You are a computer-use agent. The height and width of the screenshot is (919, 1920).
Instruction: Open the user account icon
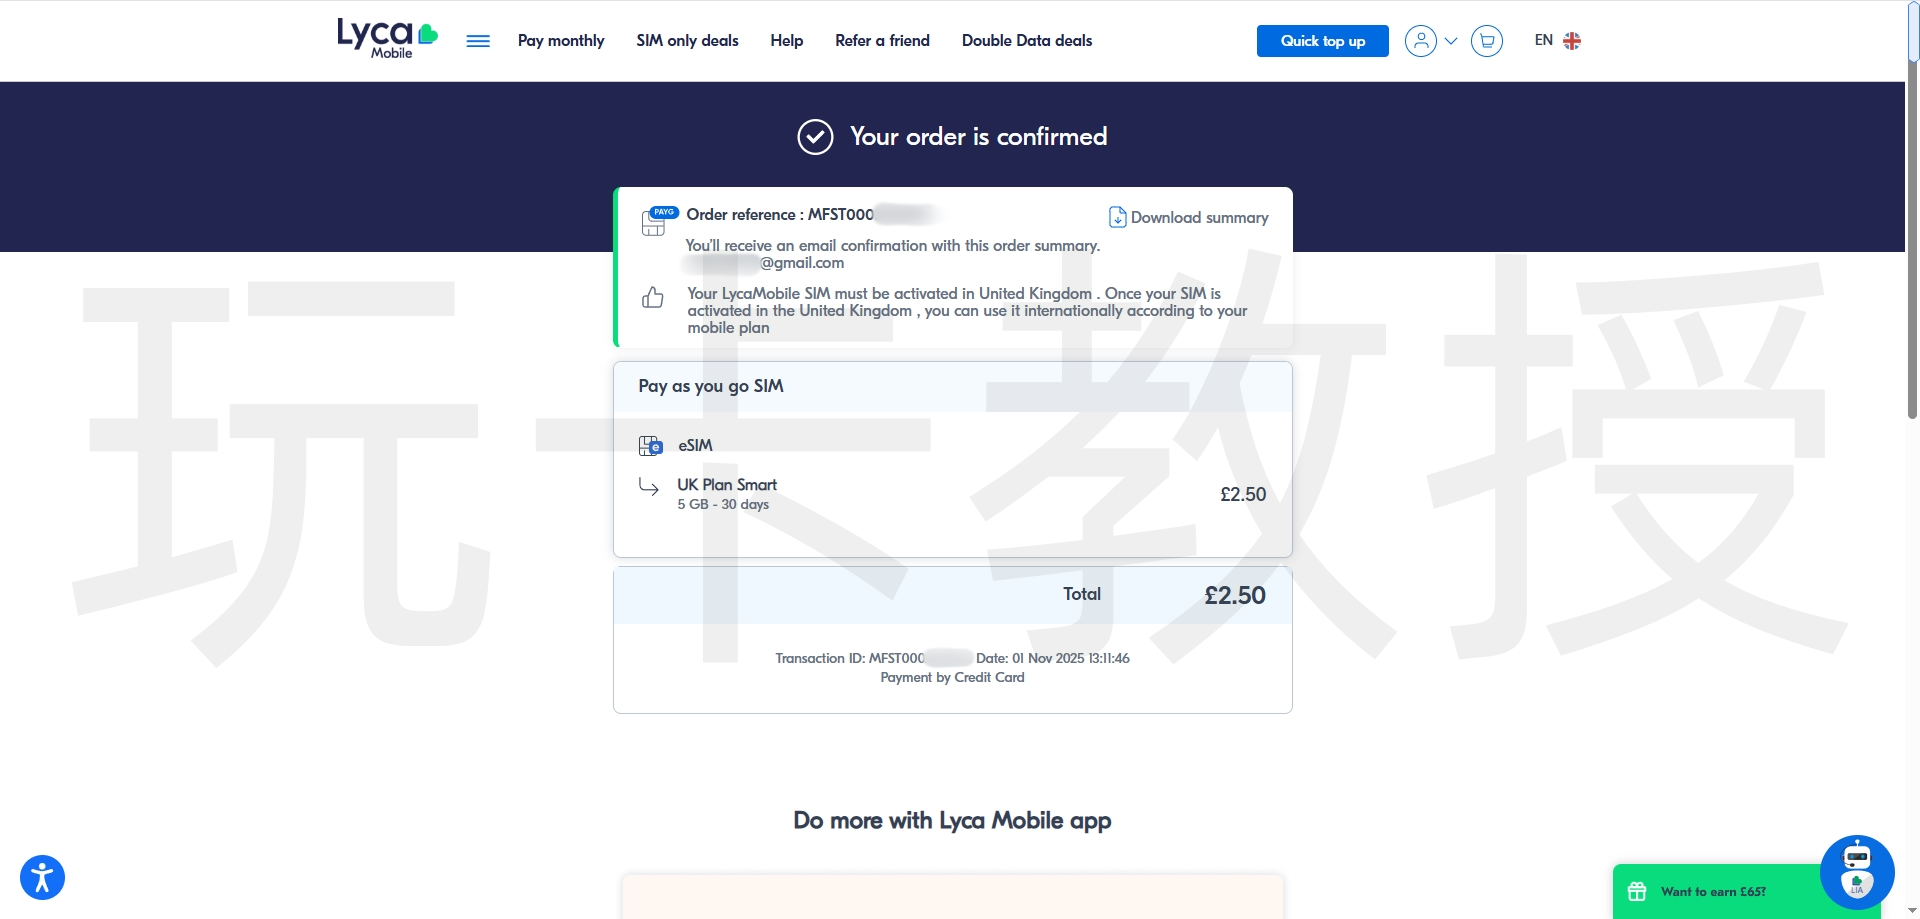click(x=1420, y=41)
